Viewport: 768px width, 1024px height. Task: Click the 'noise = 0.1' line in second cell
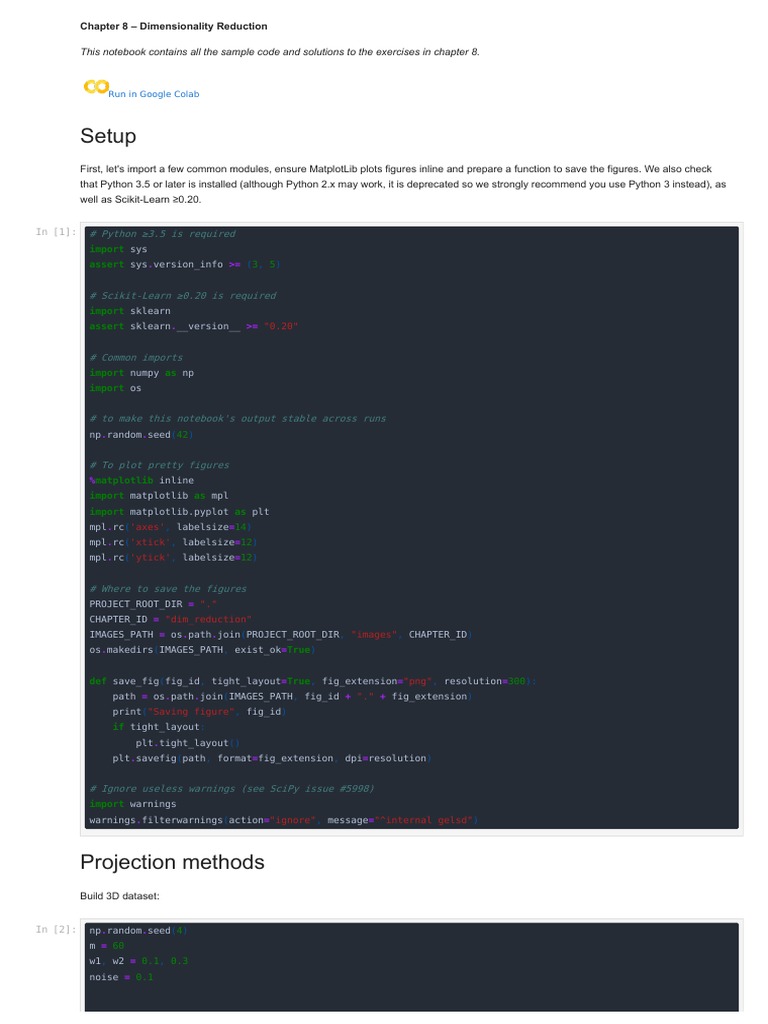121,978
